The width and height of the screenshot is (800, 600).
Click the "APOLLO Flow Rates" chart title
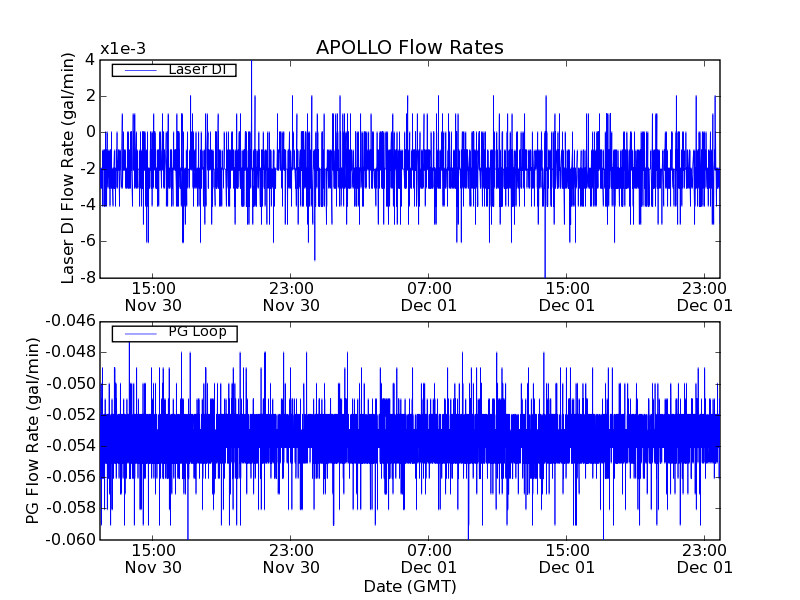[409, 48]
